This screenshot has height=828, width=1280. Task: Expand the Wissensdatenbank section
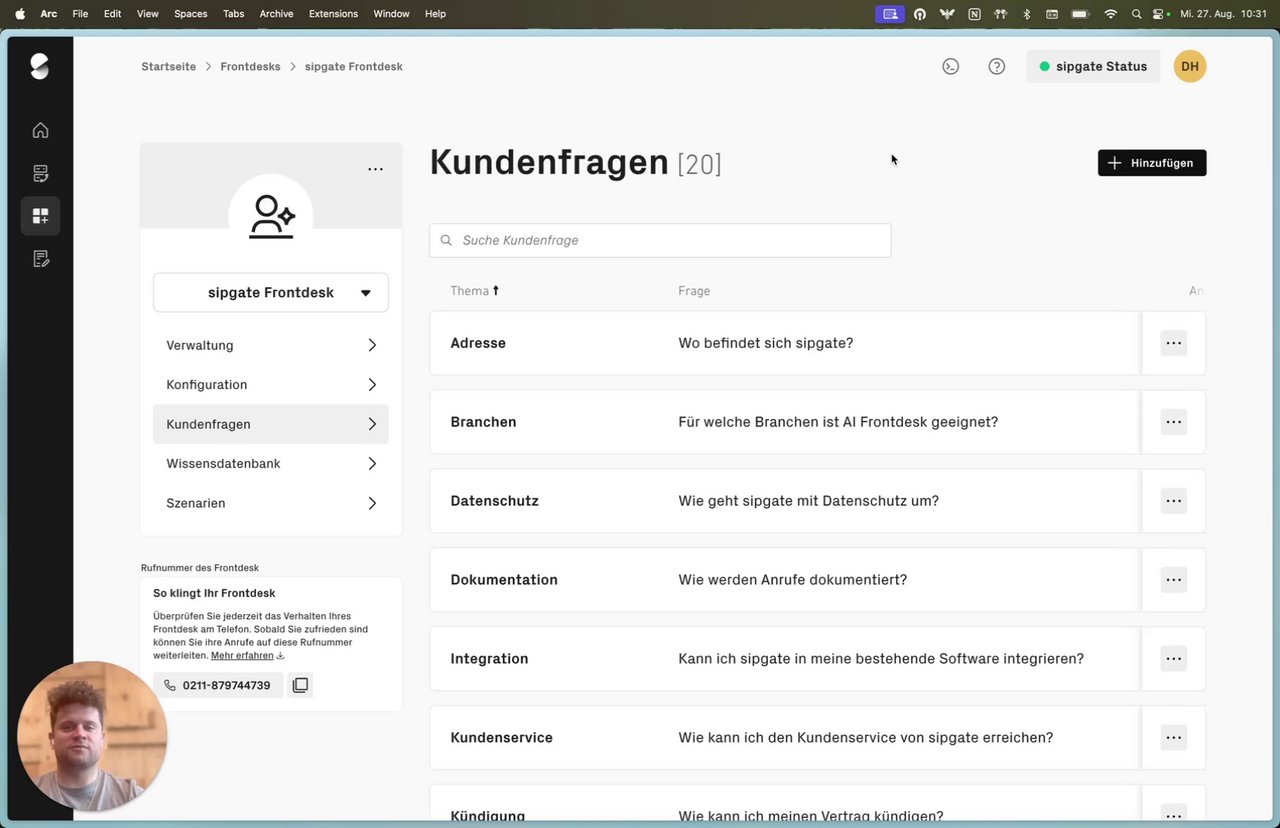[x=271, y=464]
